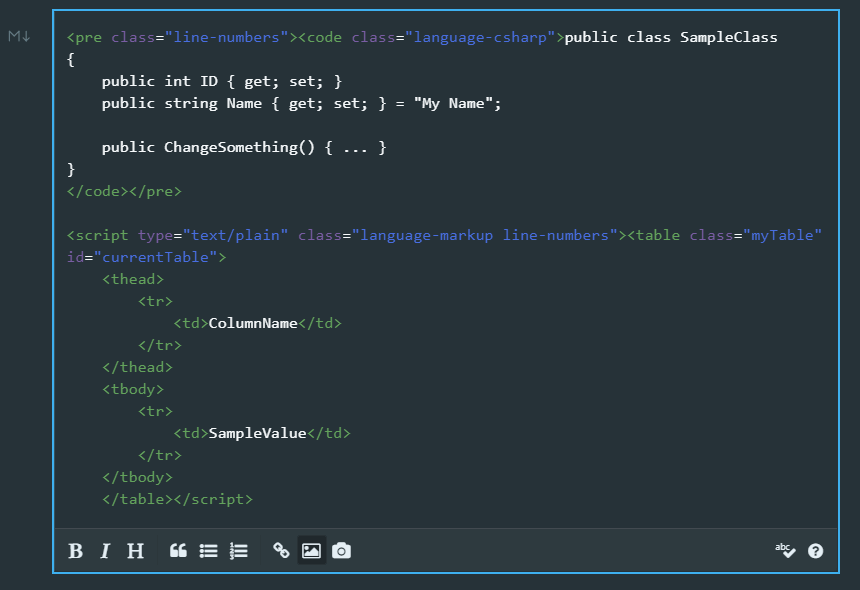Click the closing </code></pre> tag line
This screenshot has height=590, width=860.
pyautogui.click(x=124, y=191)
